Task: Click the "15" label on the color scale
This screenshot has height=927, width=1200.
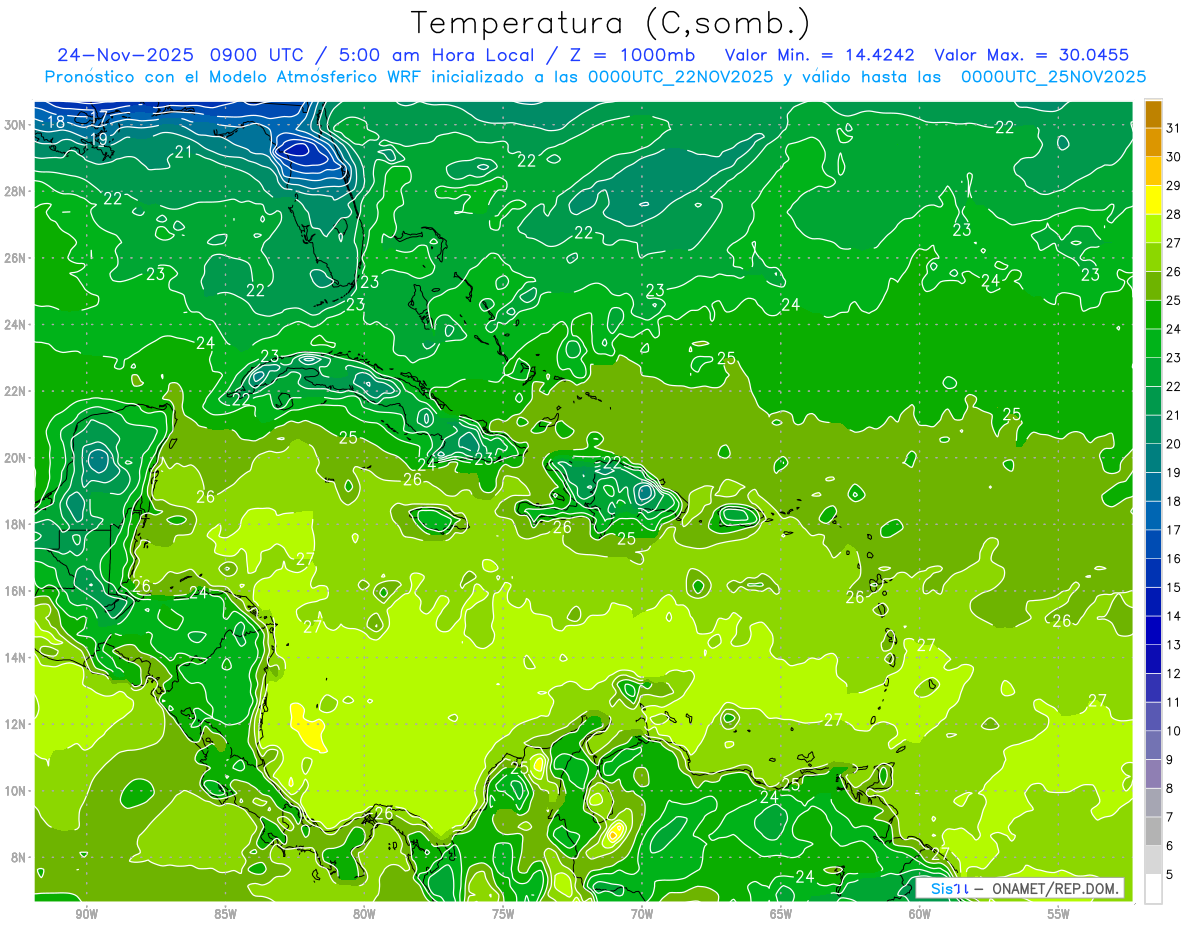Action: pos(1173,587)
